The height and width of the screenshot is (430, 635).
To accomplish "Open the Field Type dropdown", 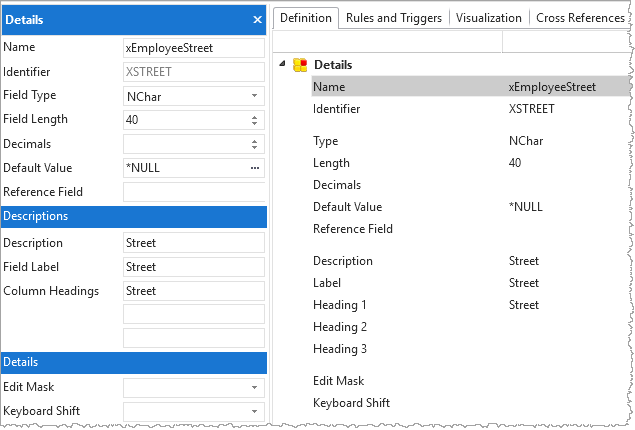I will (x=255, y=96).
